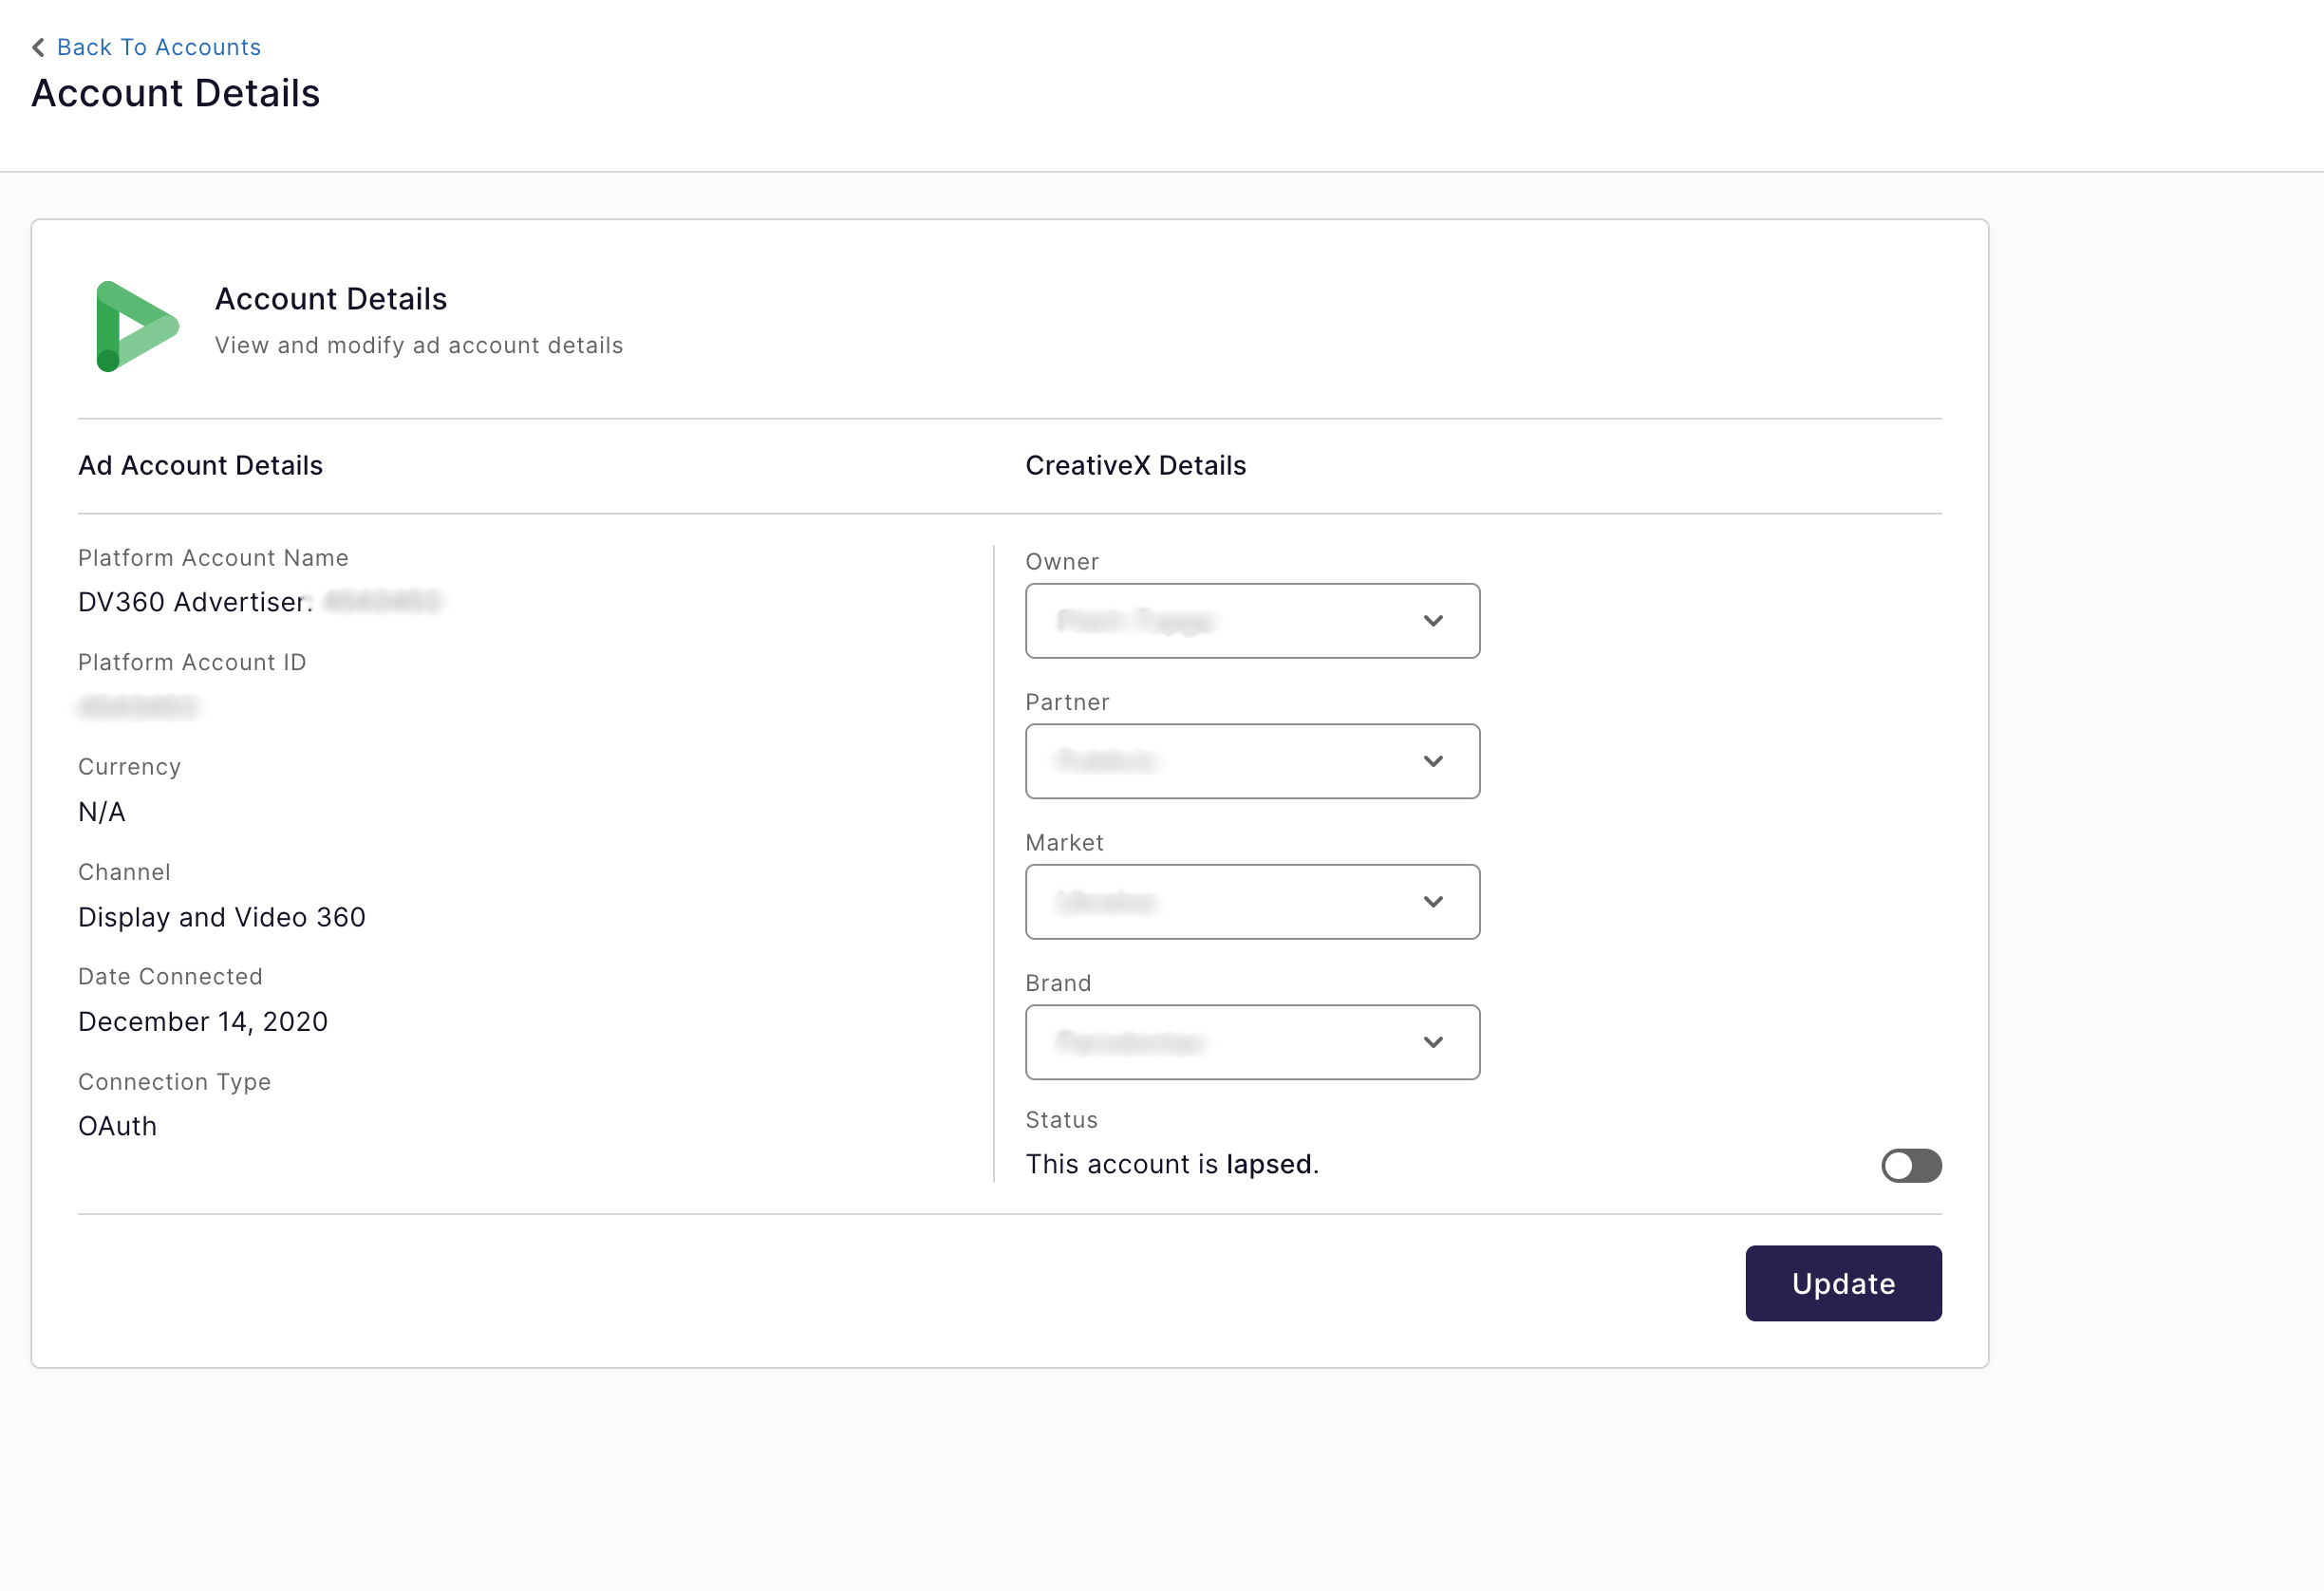Select the Ad Account Details heading
Image resolution: width=2324 pixels, height=1591 pixels.
pyautogui.click(x=200, y=466)
